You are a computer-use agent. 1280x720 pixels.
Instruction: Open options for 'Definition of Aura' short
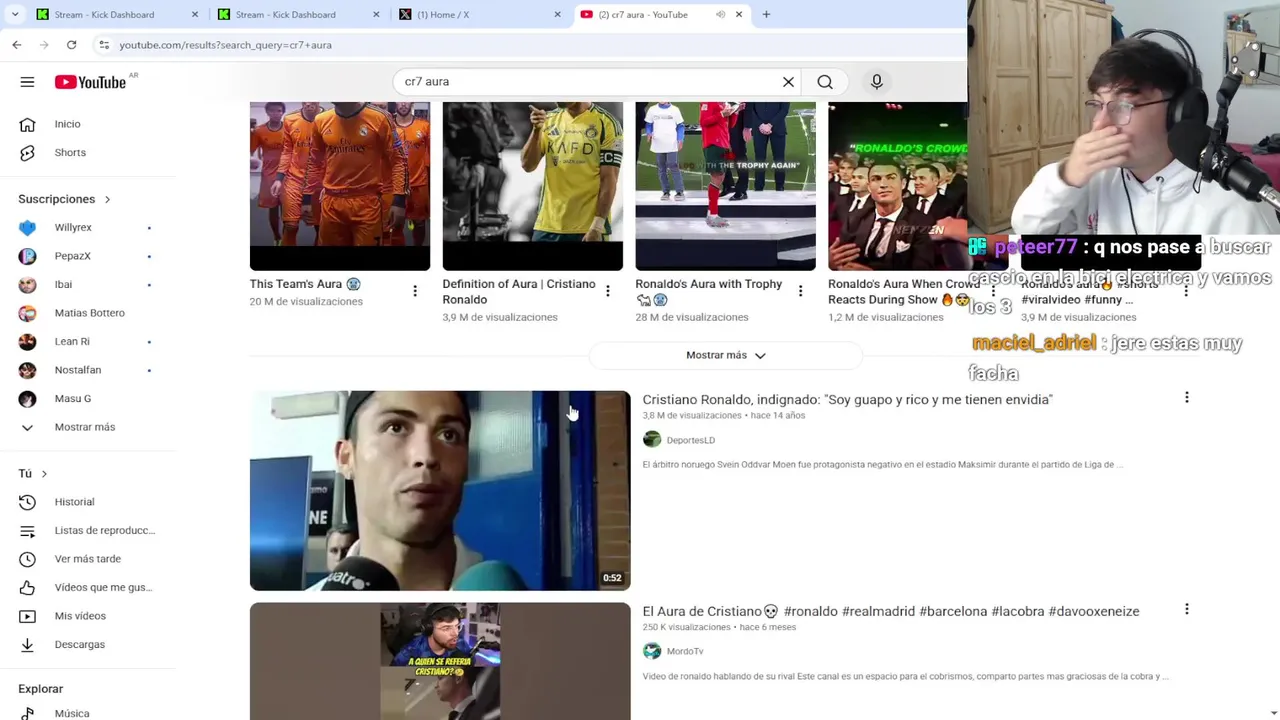[x=608, y=291]
